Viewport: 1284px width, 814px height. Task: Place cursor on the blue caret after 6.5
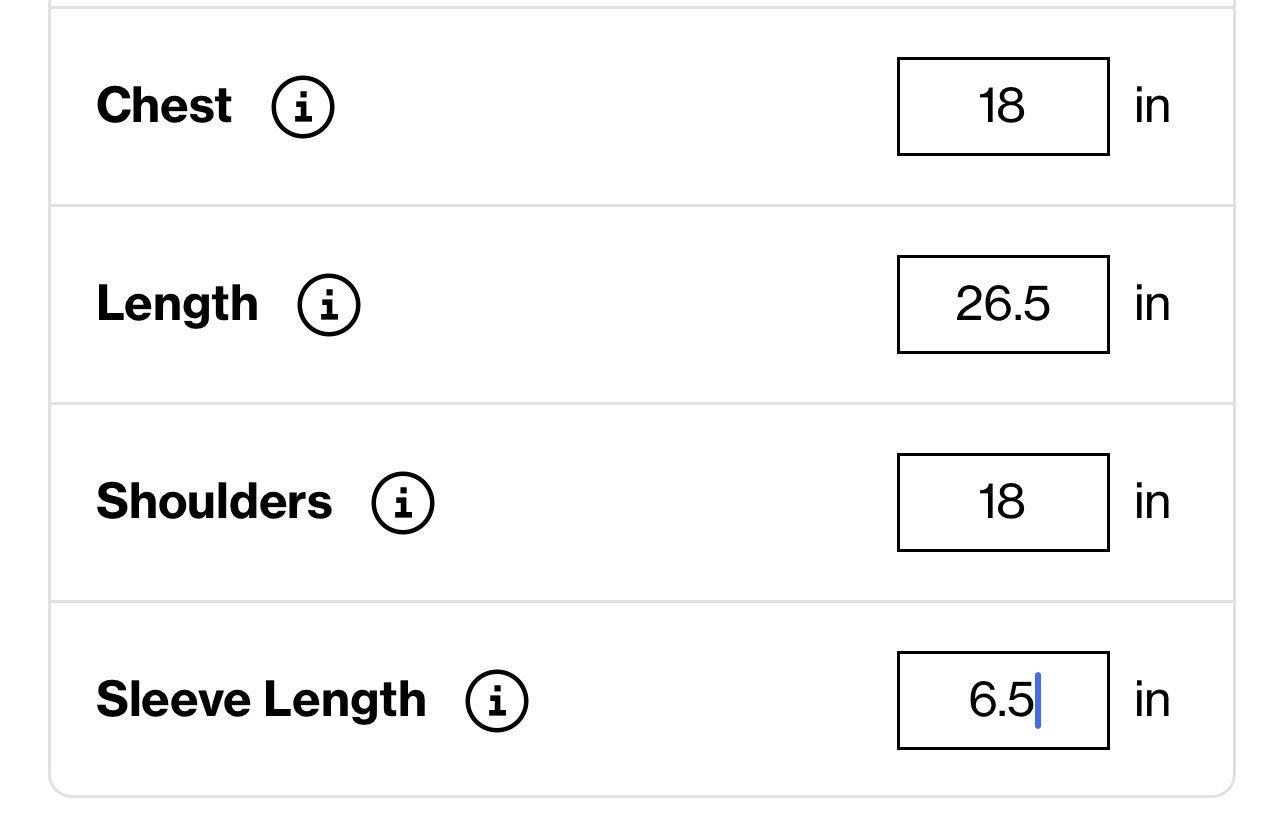coord(1038,700)
